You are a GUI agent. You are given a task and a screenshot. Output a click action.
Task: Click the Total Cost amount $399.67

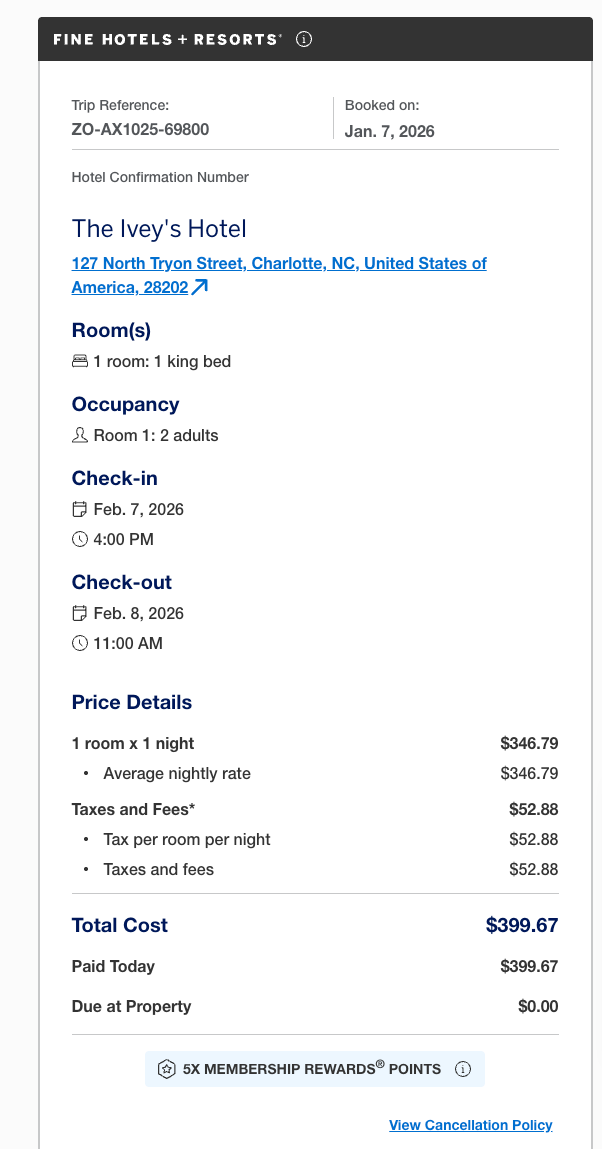pyautogui.click(x=521, y=926)
